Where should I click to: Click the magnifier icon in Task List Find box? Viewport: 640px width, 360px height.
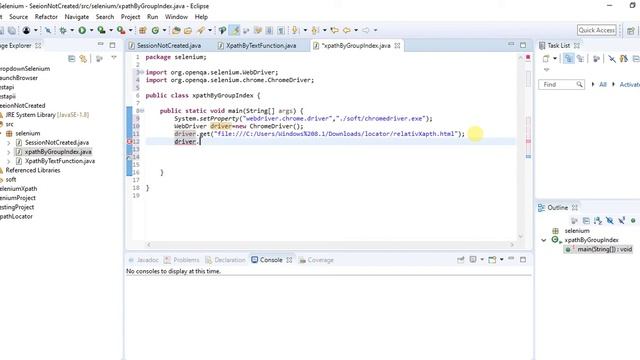pyautogui.click(x=579, y=84)
